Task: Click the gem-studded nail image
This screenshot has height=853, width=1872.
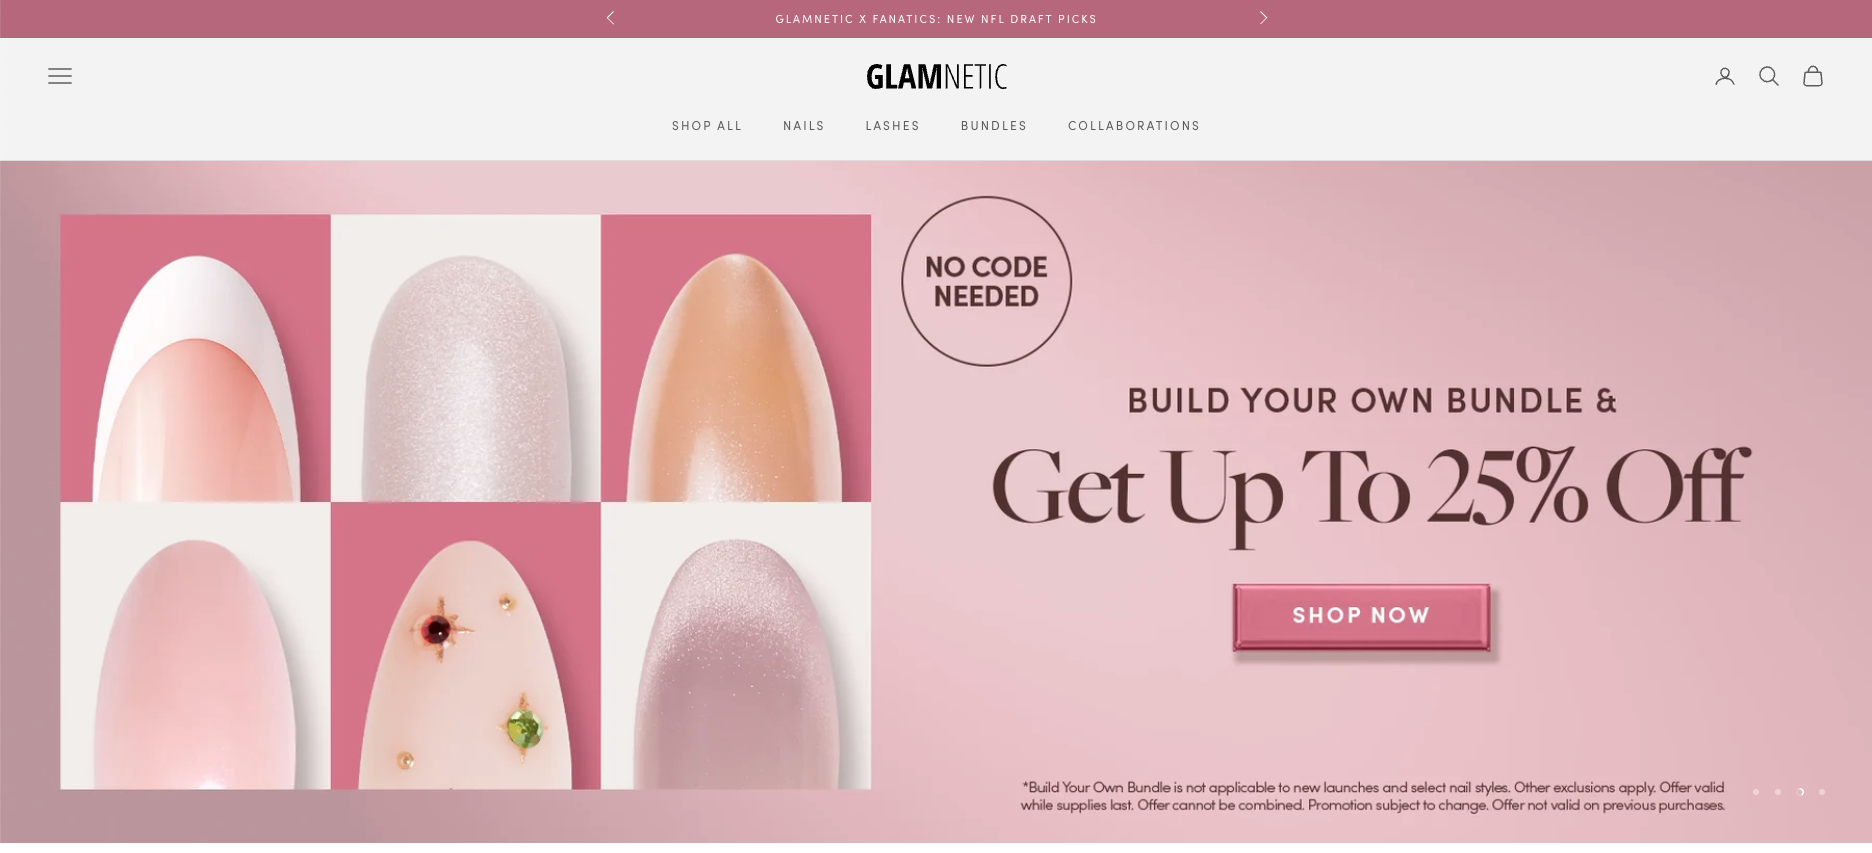Action: tap(466, 646)
